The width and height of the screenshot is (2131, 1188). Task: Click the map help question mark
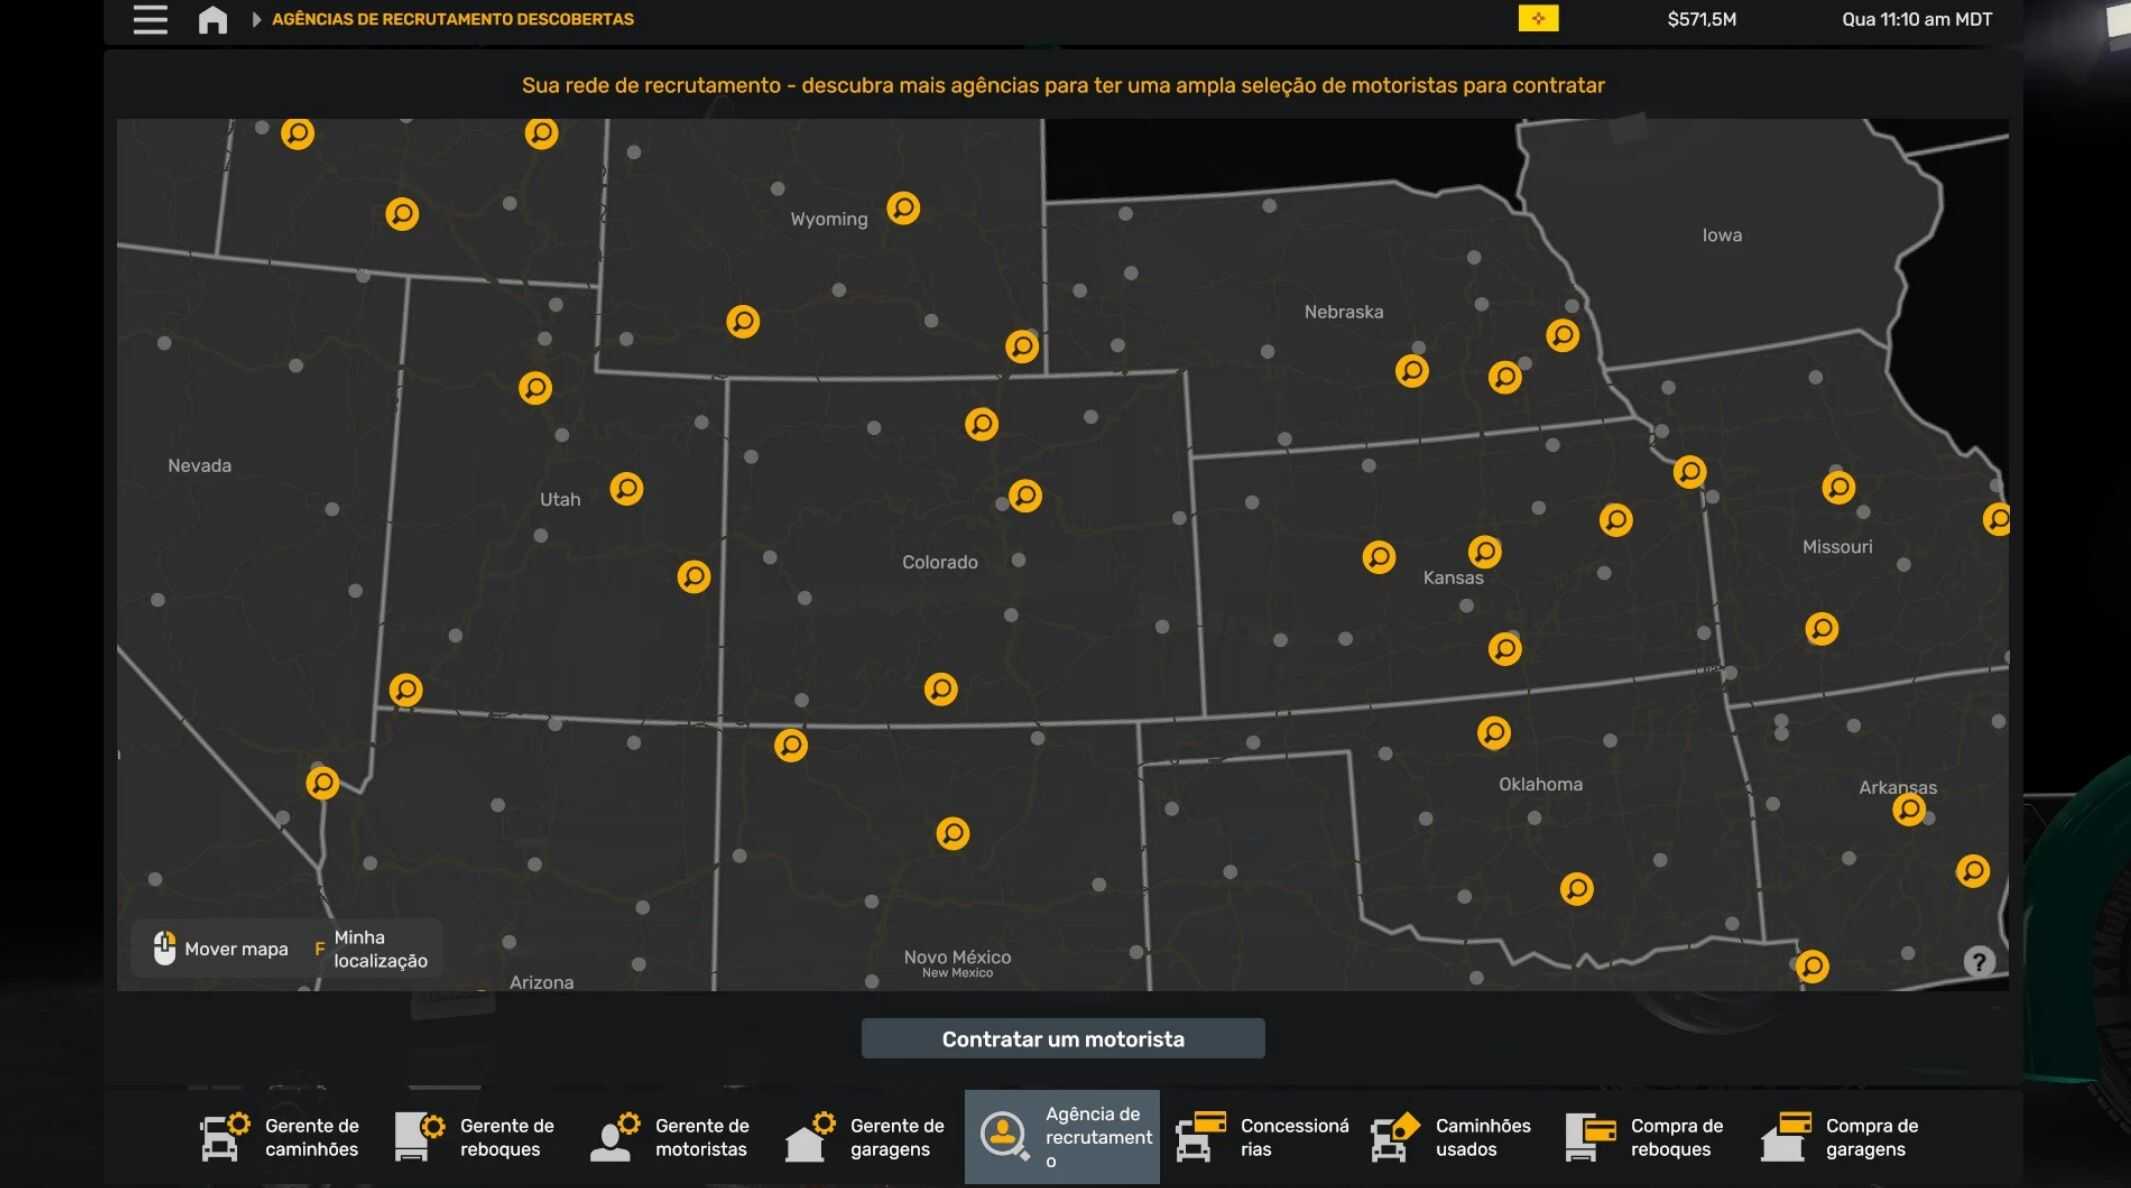[1978, 961]
